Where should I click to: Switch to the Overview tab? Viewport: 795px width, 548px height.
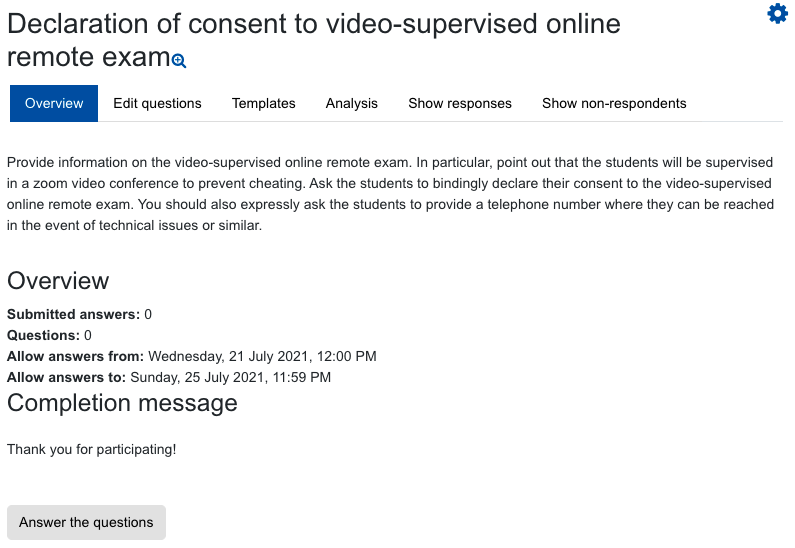click(x=54, y=103)
